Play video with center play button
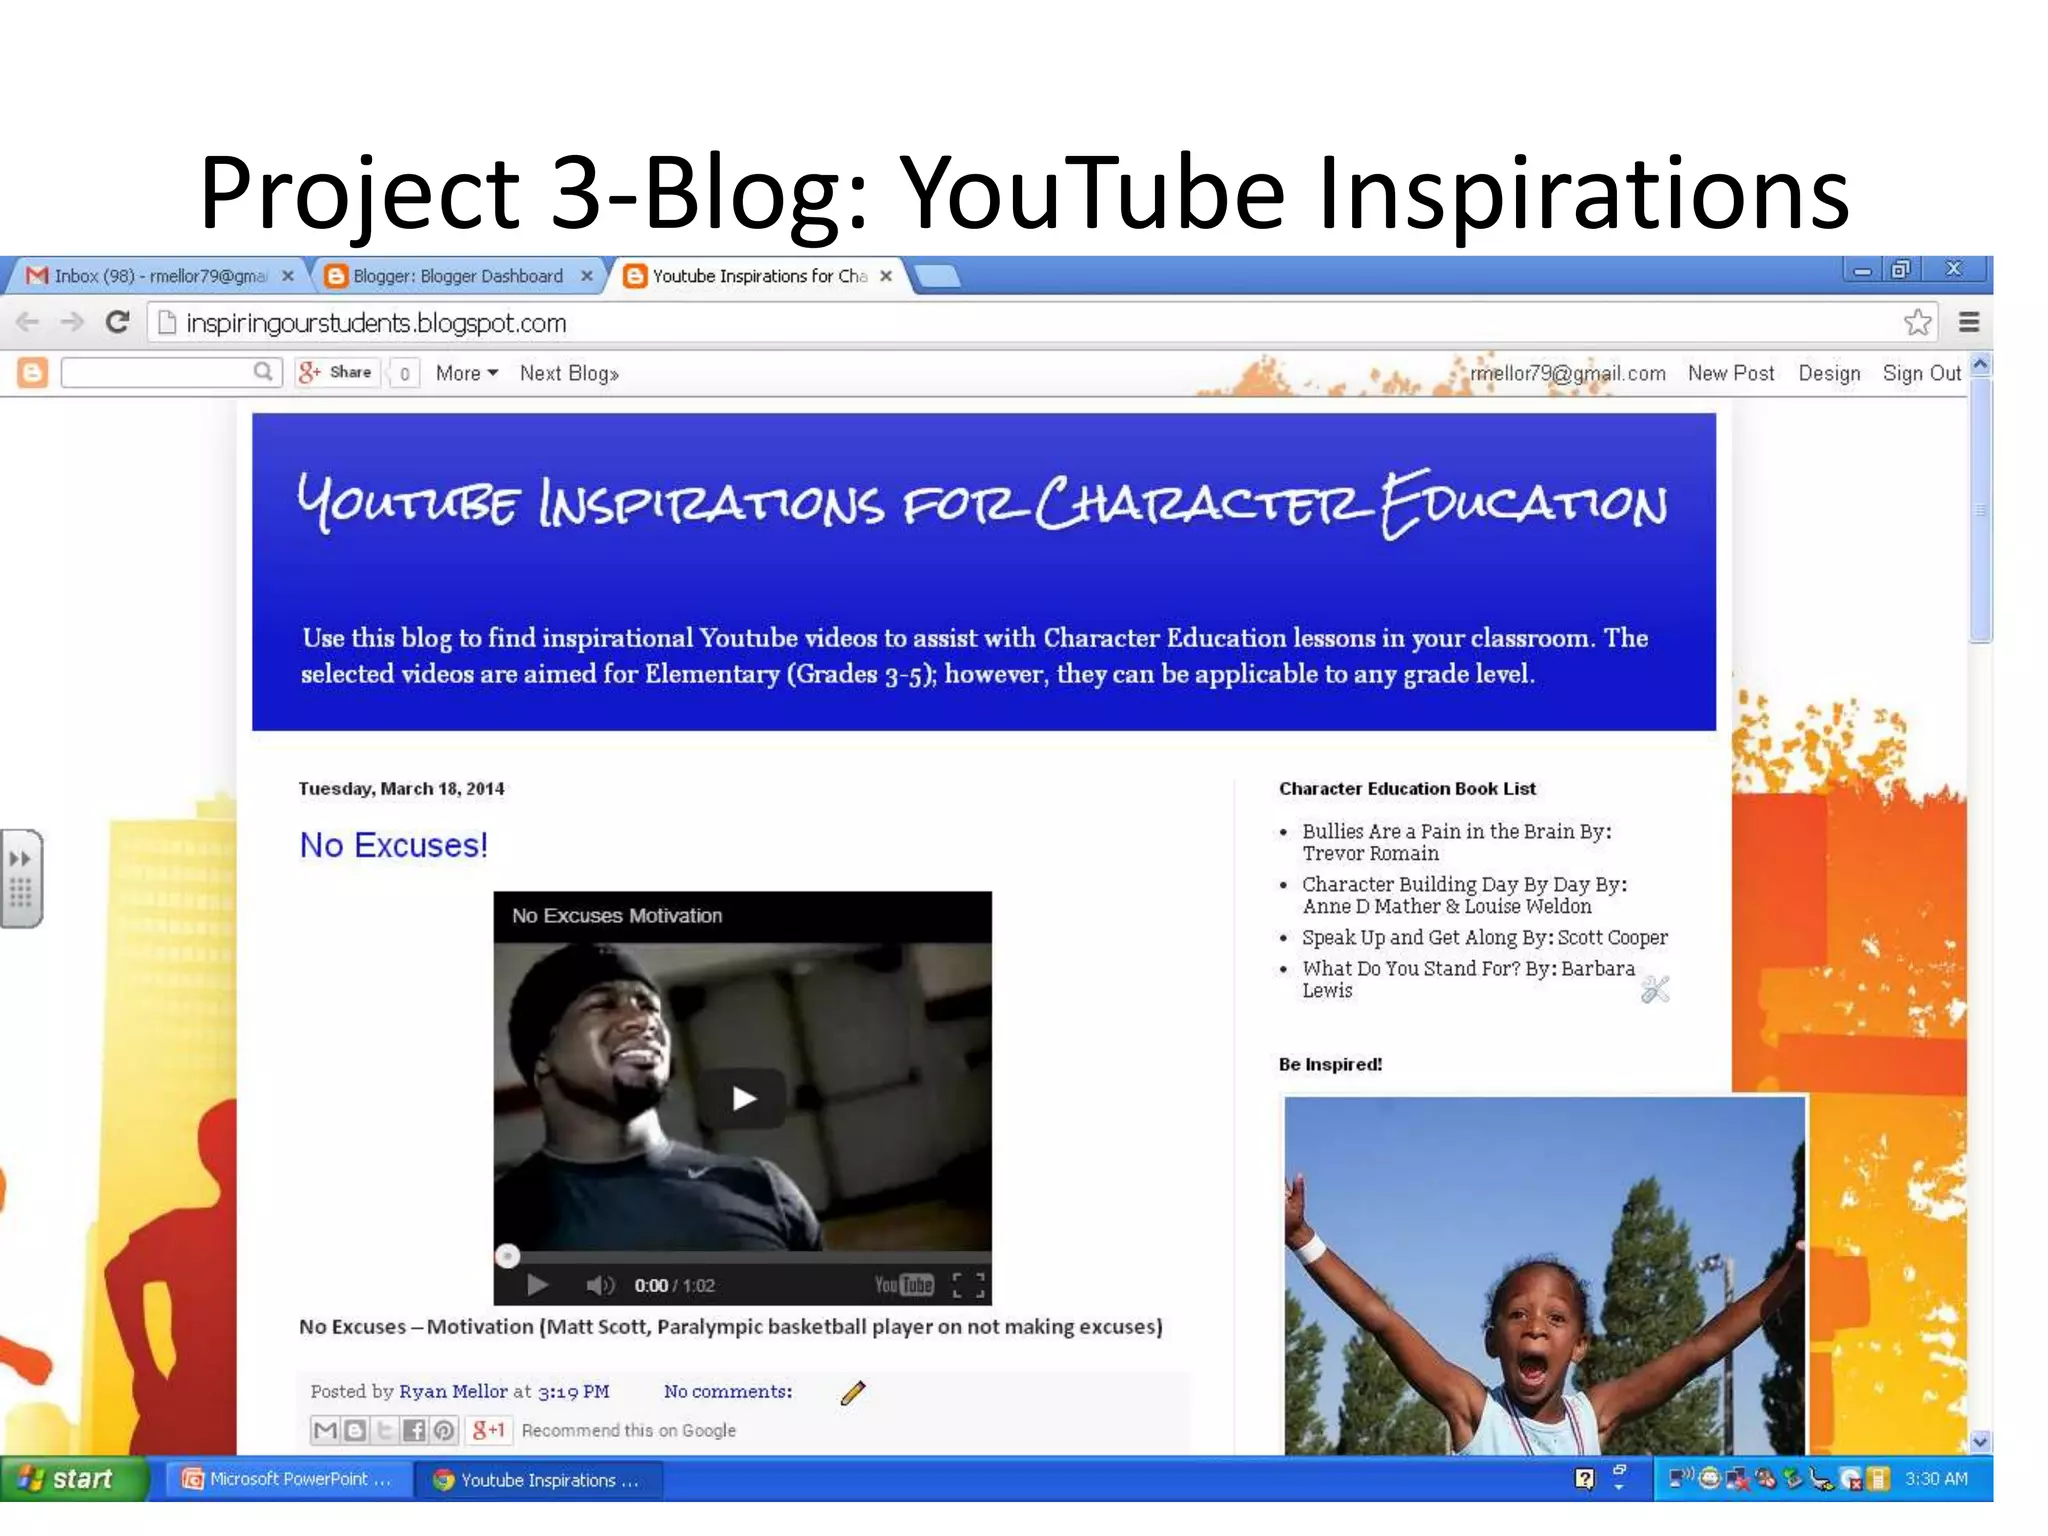Image resolution: width=2048 pixels, height=1536 pixels. (x=742, y=1098)
